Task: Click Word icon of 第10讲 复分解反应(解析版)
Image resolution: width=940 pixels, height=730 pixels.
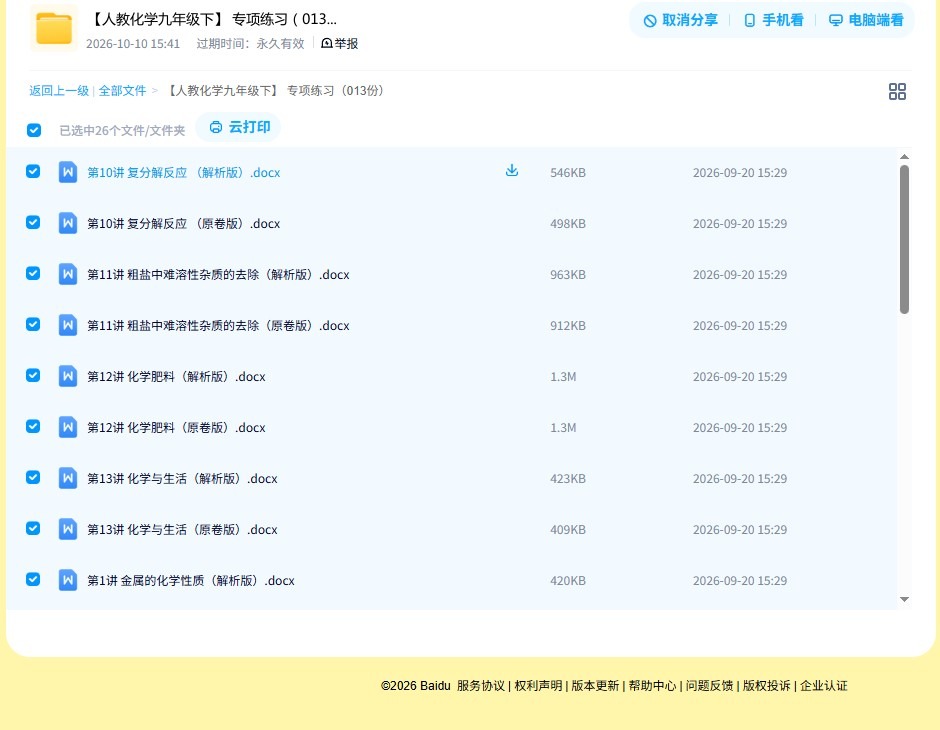Action: (x=68, y=173)
